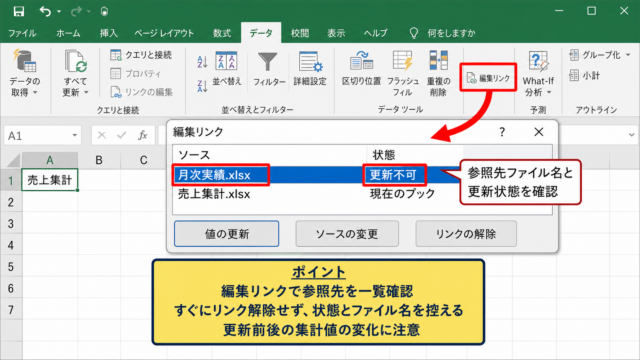Viewport: 640px width, 360px height.
Task: Click the ソース column header
Action: (194, 155)
